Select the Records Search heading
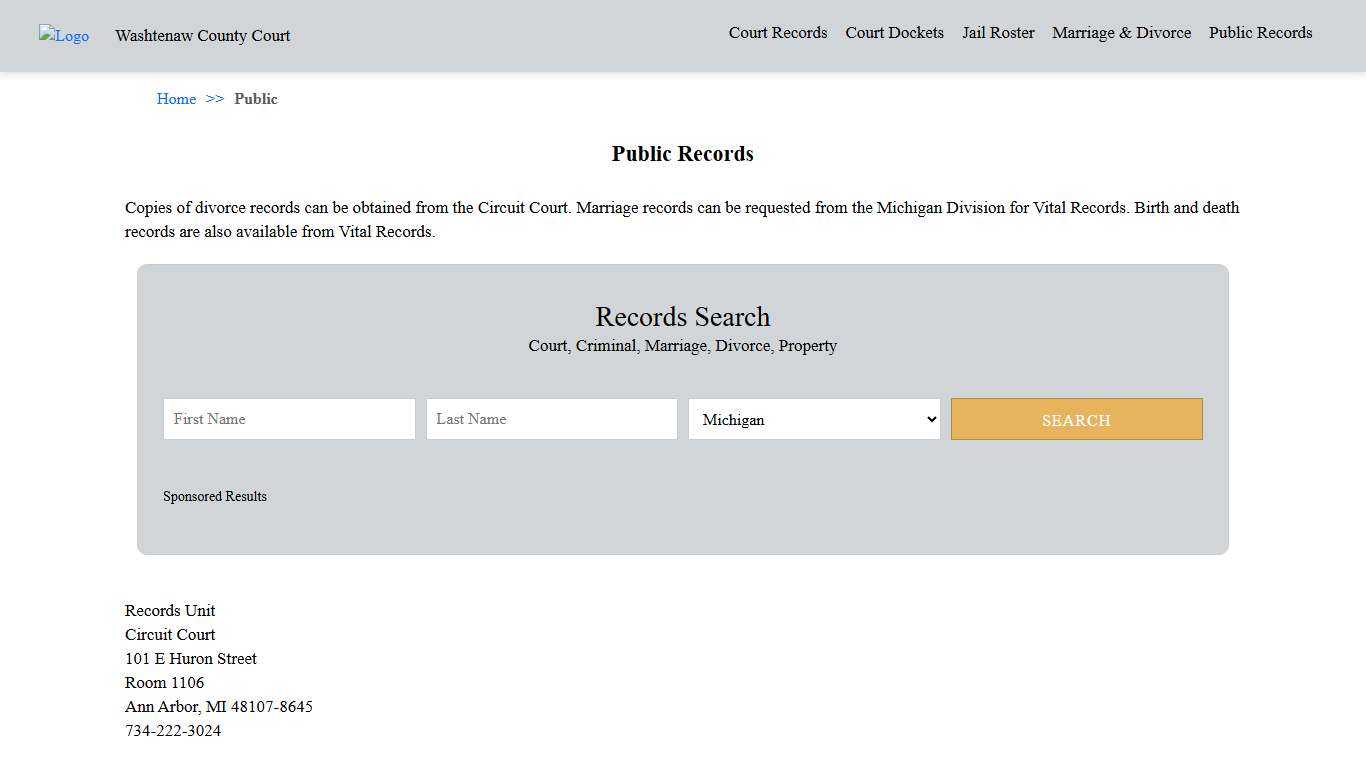 pyautogui.click(x=682, y=317)
